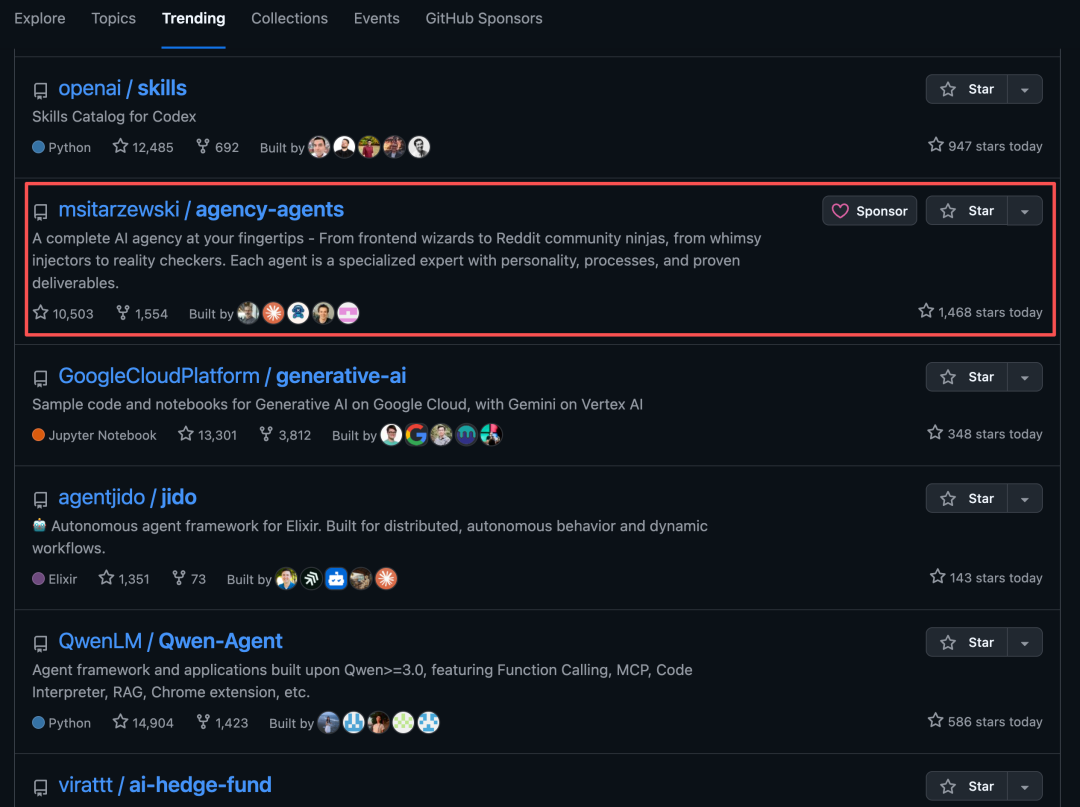Open the agentjido / jido repository link
The image size is (1080, 807).
127,497
